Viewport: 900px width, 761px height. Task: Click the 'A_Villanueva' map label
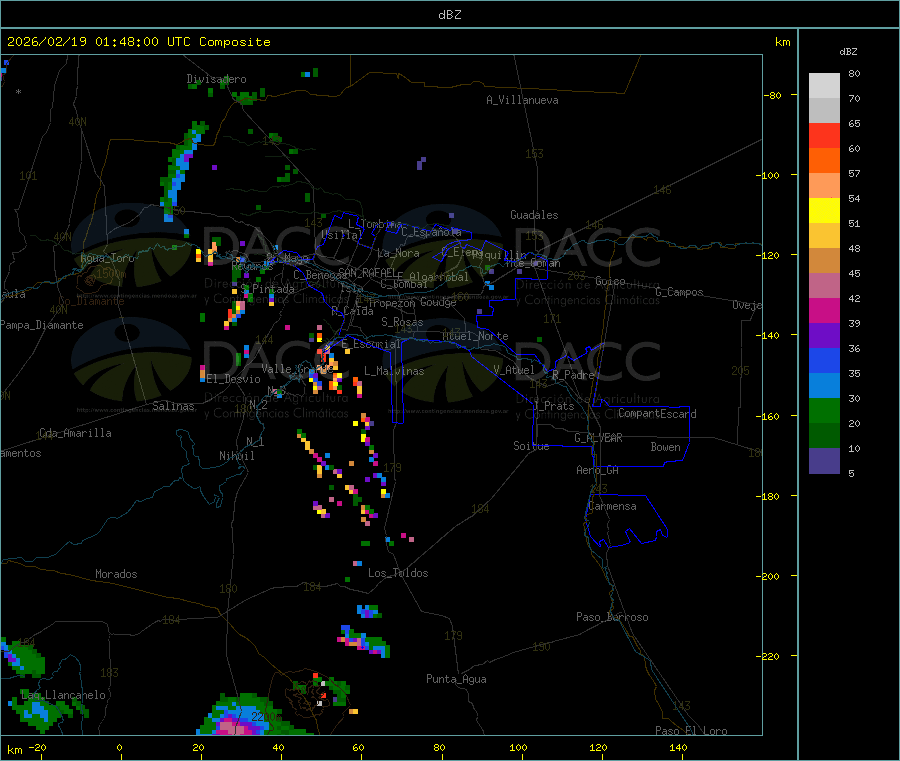tap(522, 100)
